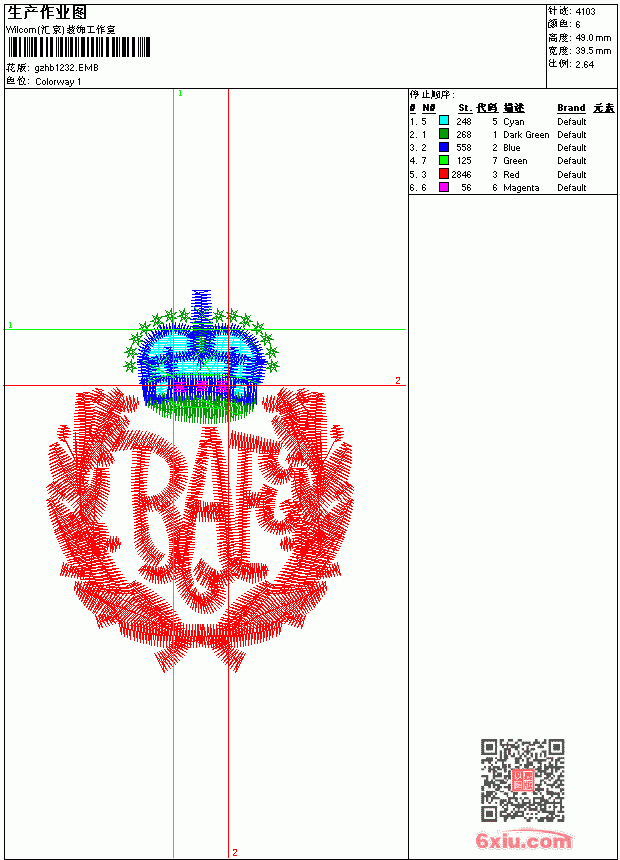The width and height of the screenshot is (620, 860).
Task: Click the magenta color swatch
Action: click(x=444, y=187)
